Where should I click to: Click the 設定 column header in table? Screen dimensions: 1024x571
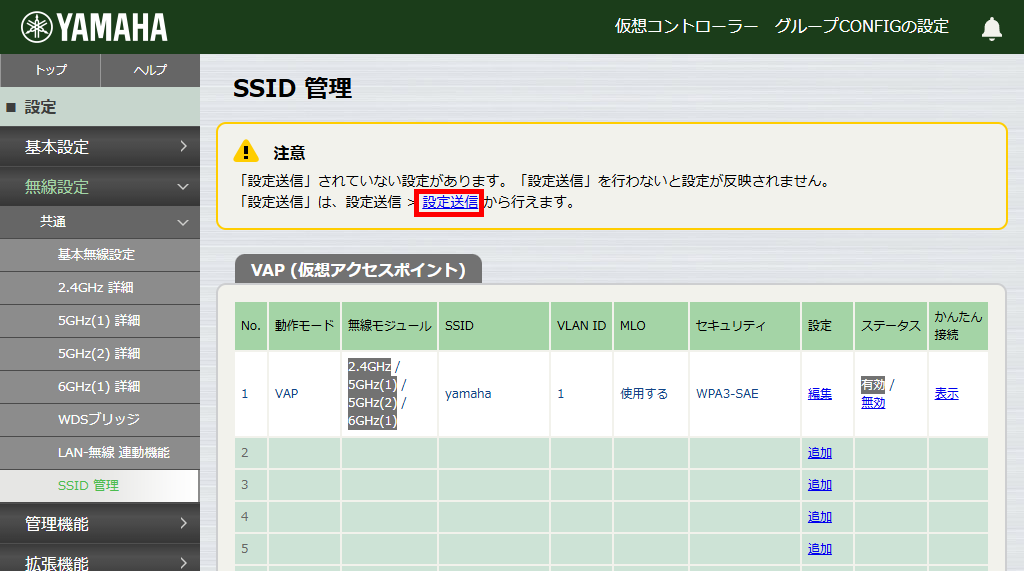click(x=827, y=325)
